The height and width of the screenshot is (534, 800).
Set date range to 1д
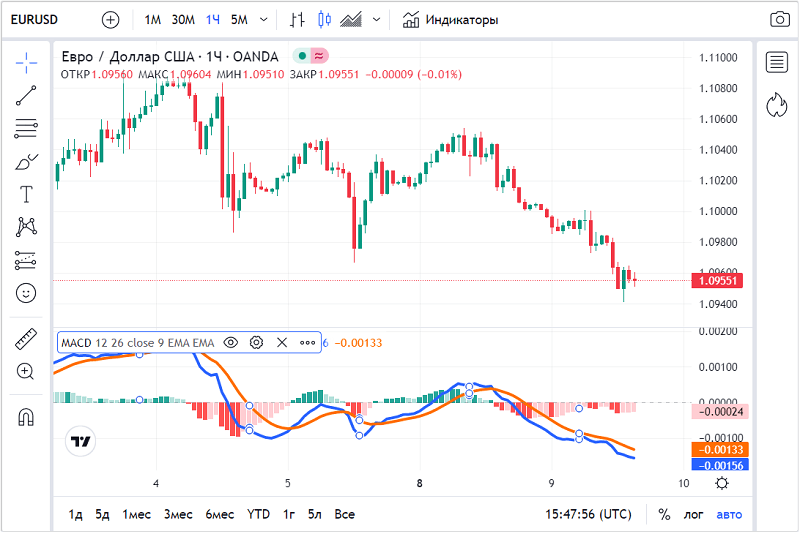(x=76, y=514)
